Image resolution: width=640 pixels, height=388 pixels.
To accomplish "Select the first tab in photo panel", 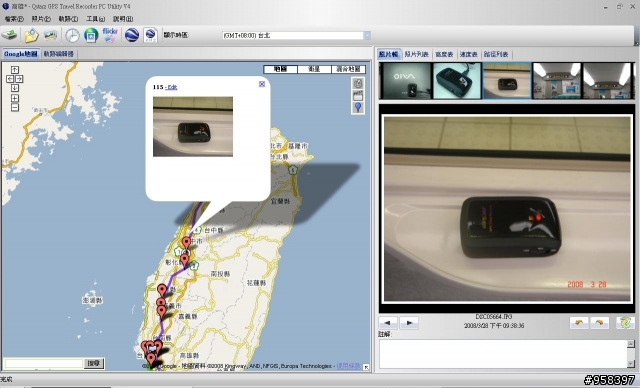I will click(389, 54).
